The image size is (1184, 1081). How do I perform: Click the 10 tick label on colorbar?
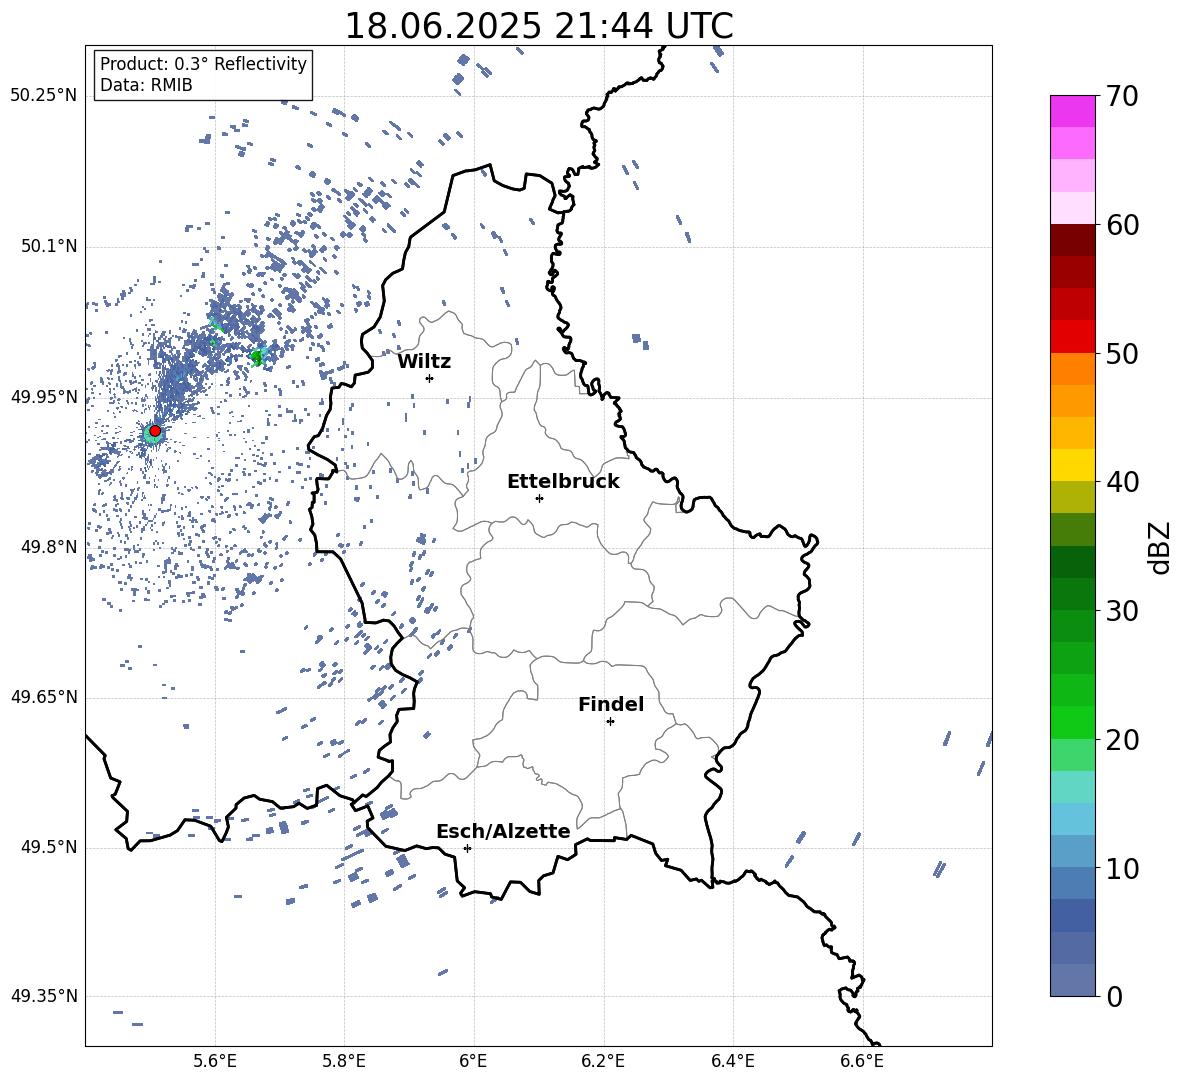pos(1122,868)
